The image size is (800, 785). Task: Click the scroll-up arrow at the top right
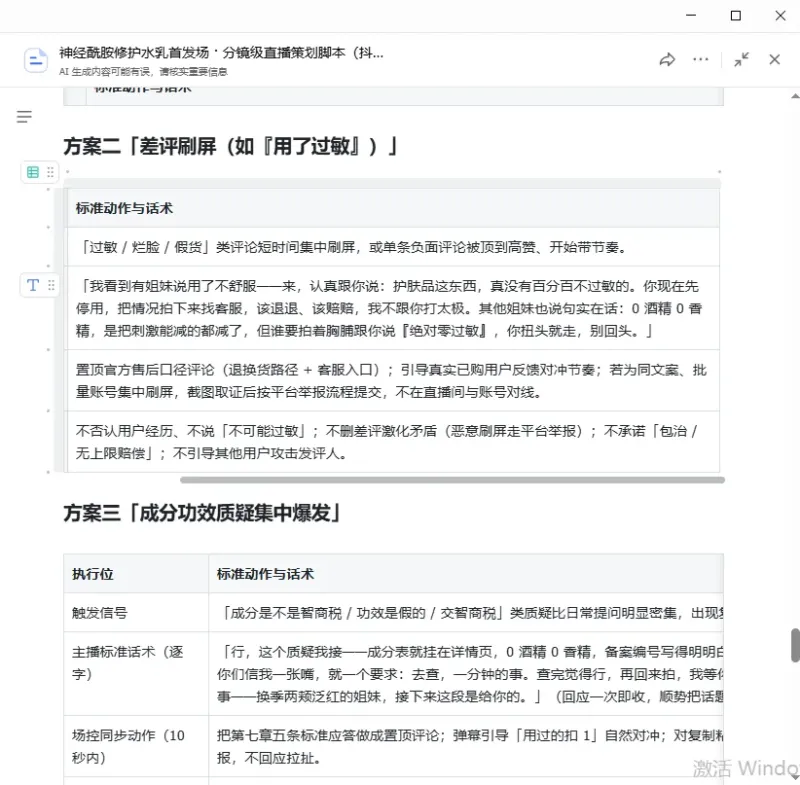[795, 96]
